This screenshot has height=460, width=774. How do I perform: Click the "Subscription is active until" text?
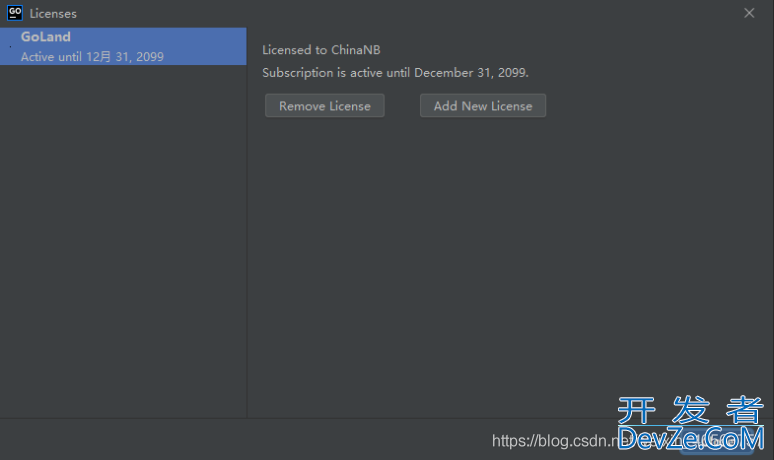coord(336,73)
